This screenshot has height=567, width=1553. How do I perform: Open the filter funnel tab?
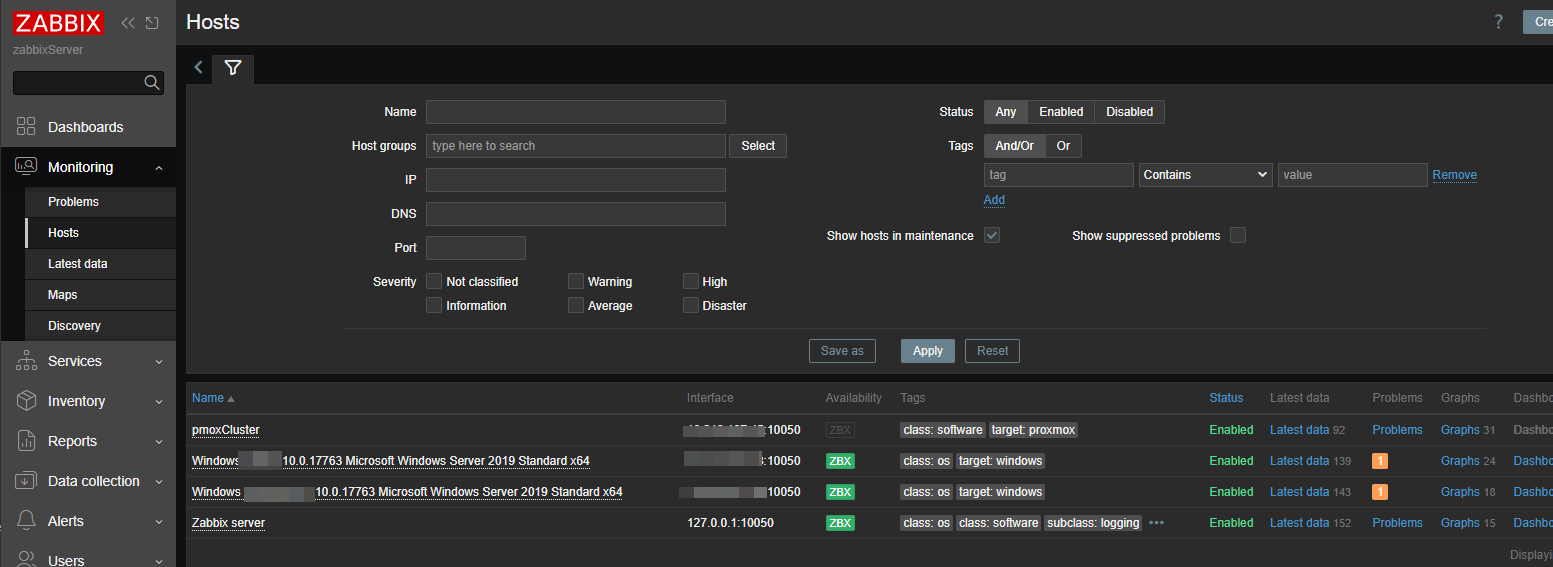(233, 68)
